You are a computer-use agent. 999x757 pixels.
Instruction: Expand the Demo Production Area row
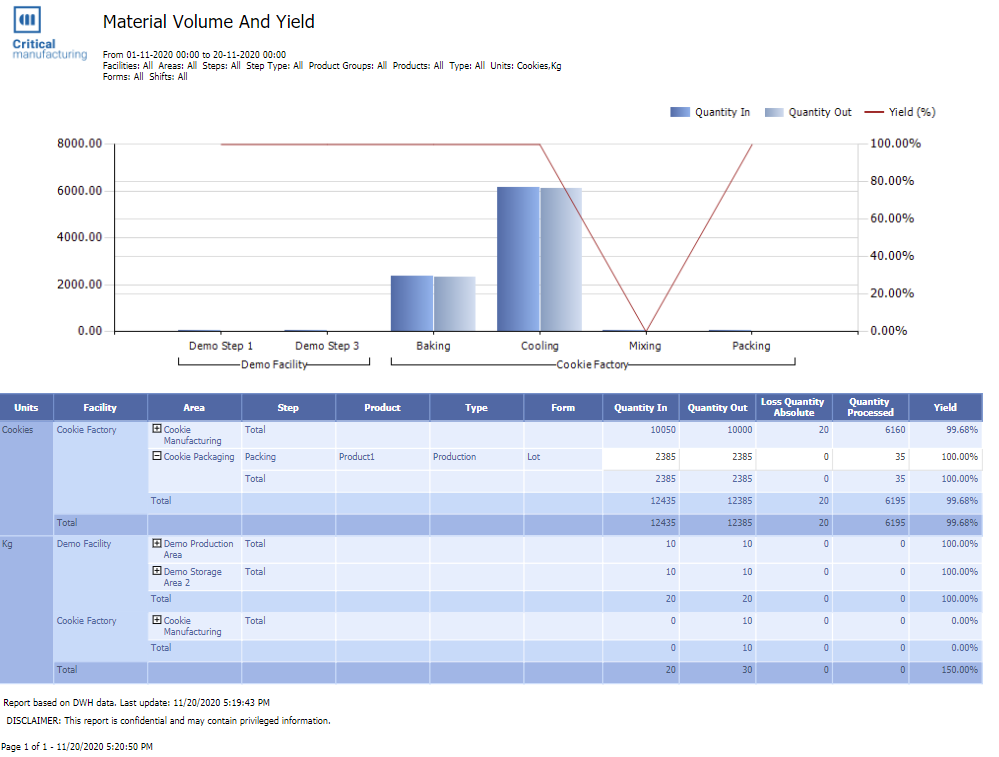[x=157, y=544]
